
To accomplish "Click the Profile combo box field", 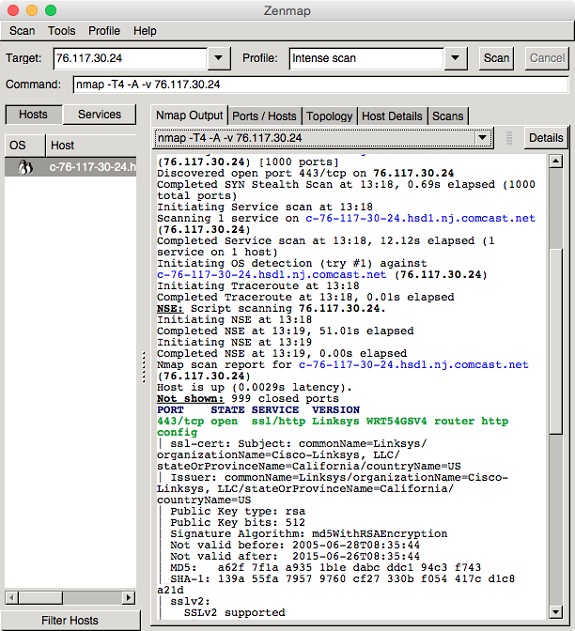I will point(366,58).
